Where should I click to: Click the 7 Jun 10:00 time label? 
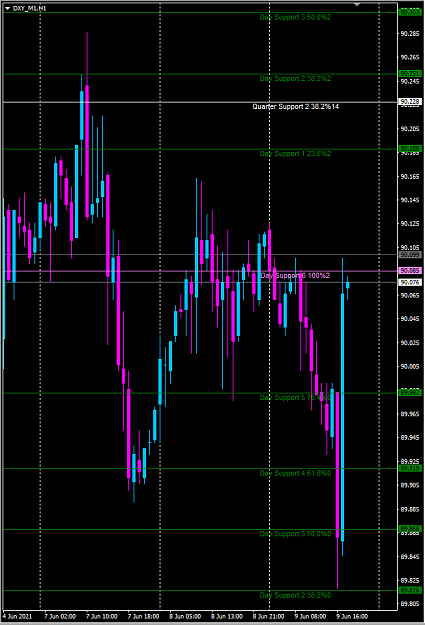pyautogui.click(x=102, y=616)
